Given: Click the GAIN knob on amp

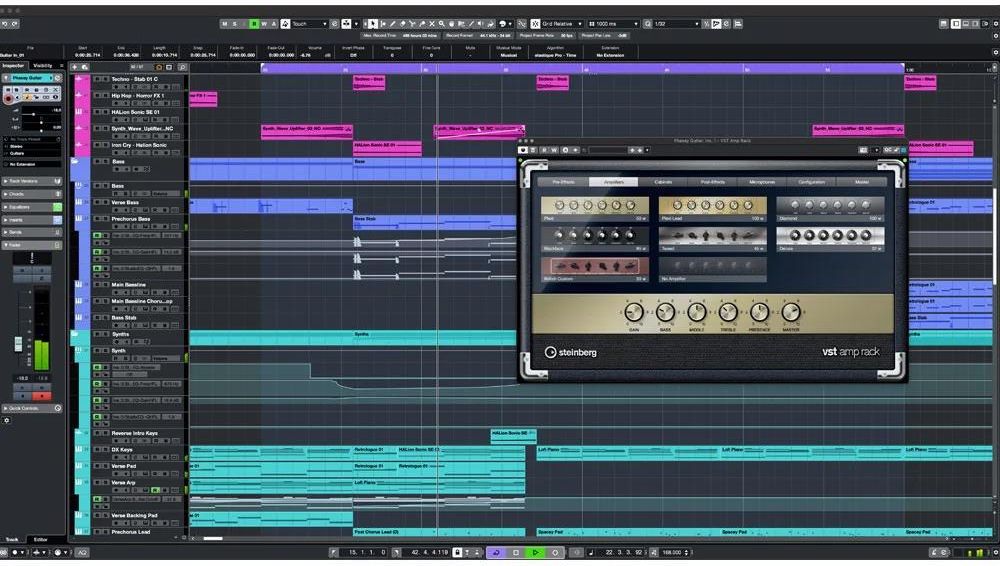Looking at the screenshot, I should pyautogui.click(x=633, y=312).
